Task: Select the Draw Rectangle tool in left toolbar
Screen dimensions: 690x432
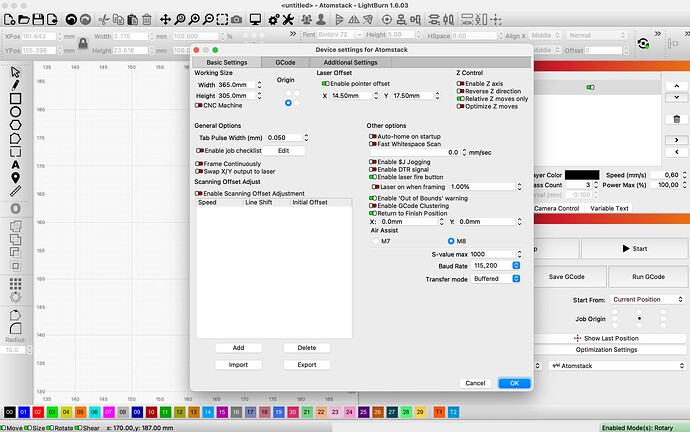Action: pyautogui.click(x=15, y=99)
